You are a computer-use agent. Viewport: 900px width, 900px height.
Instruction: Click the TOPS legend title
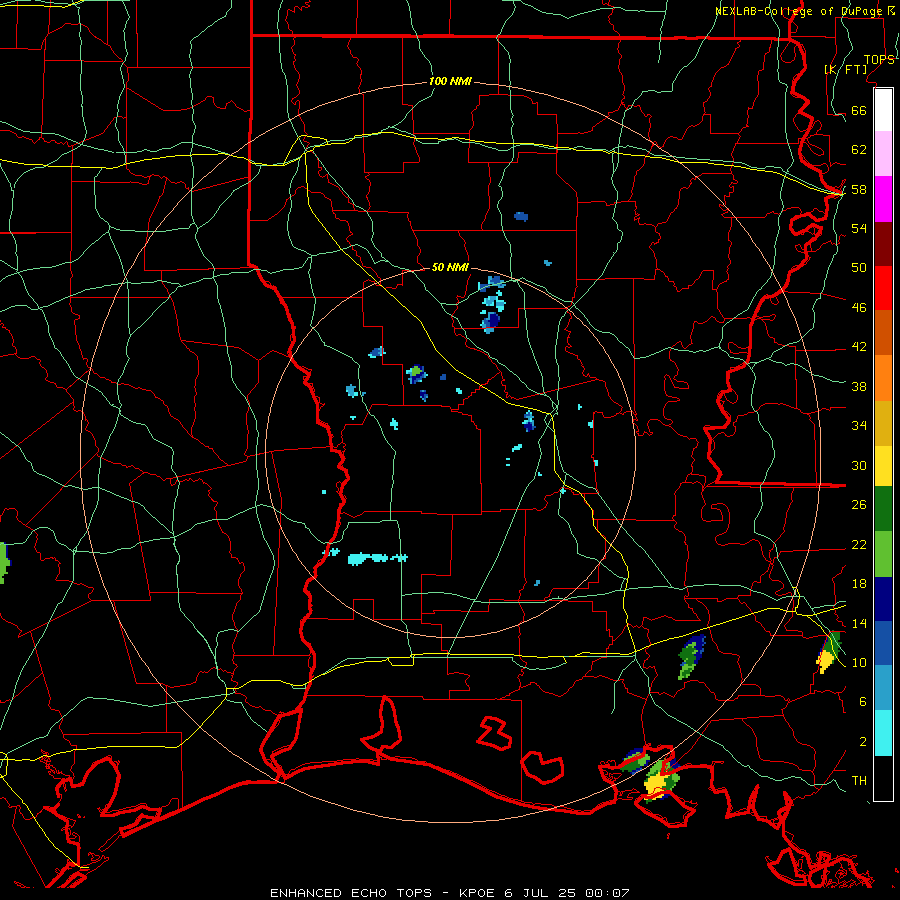(879, 59)
